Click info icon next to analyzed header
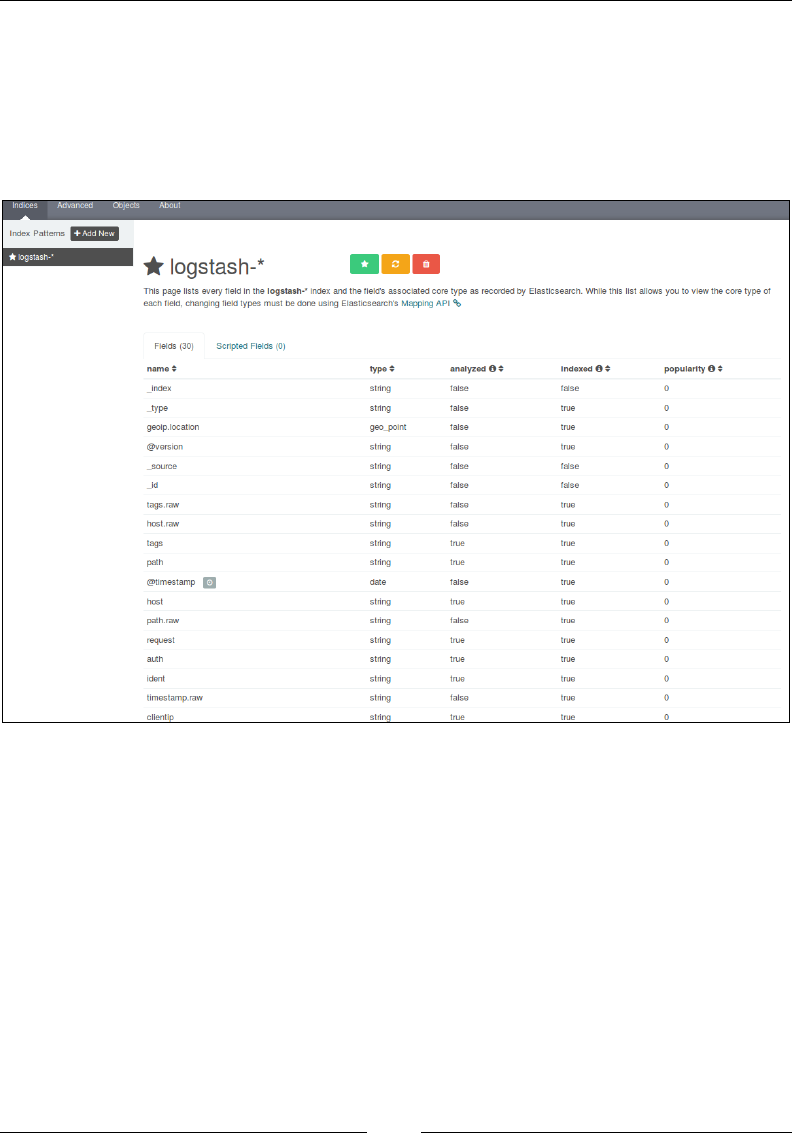 pyautogui.click(x=493, y=369)
